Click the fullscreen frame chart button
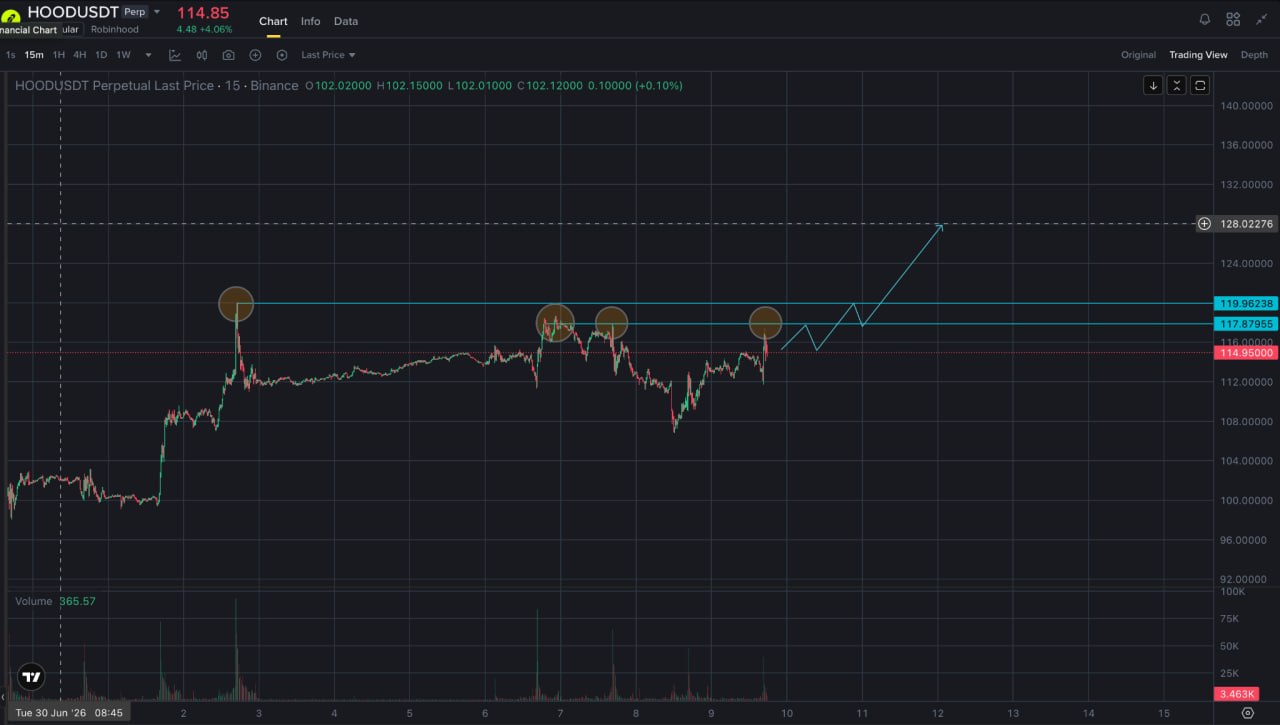The image size is (1280, 725). pyautogui.click(x=1200, y=85)
